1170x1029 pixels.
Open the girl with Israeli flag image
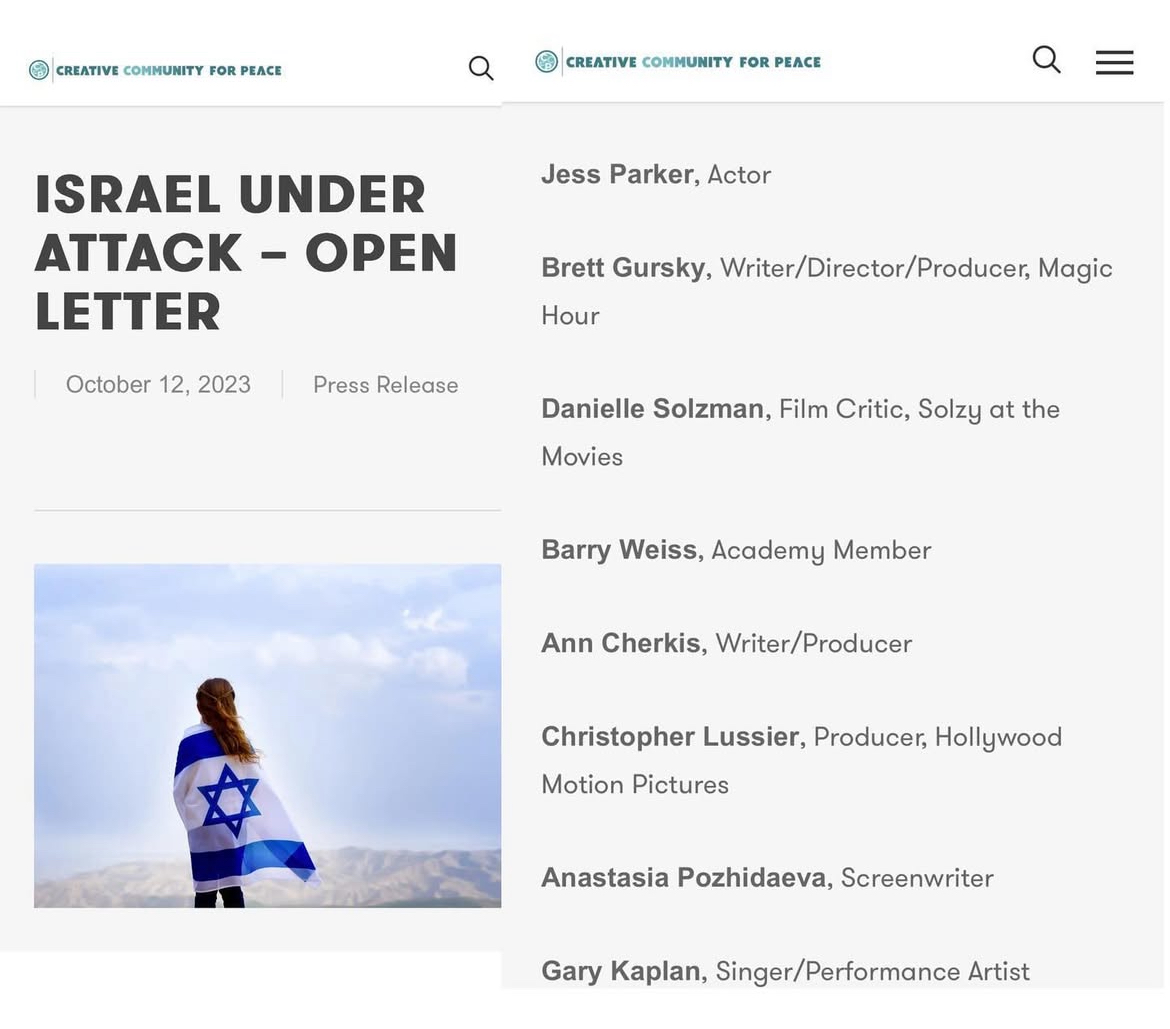point(267,736)
